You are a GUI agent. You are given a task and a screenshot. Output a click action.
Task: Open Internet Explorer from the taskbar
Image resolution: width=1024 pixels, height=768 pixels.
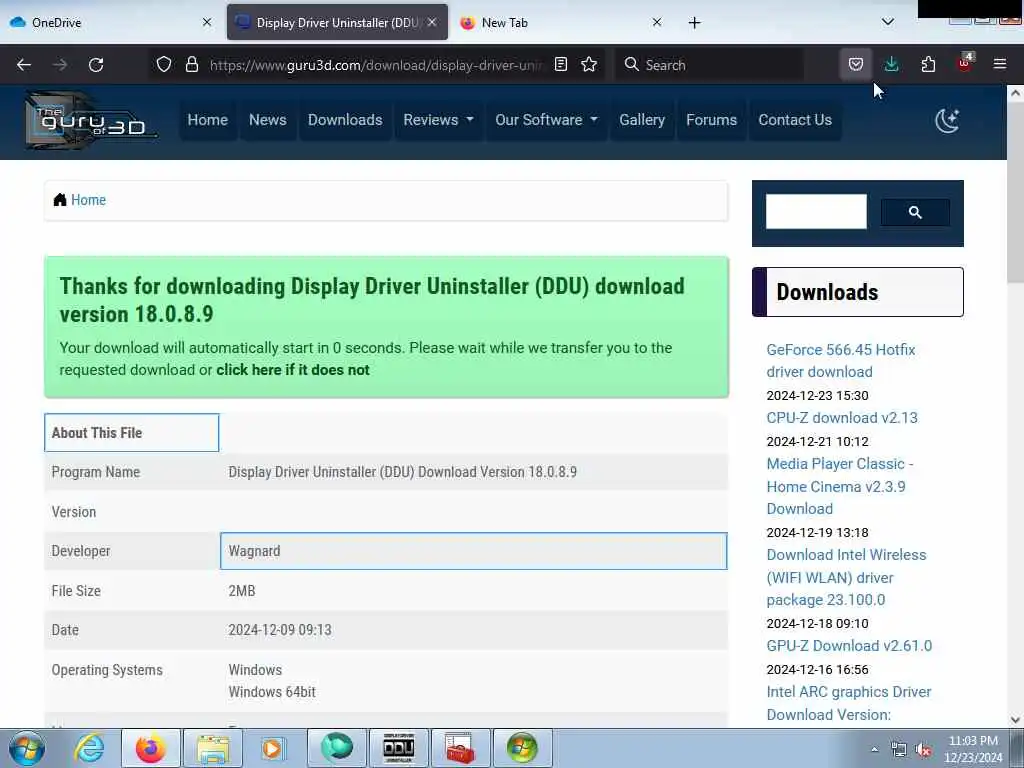[89, 748]
